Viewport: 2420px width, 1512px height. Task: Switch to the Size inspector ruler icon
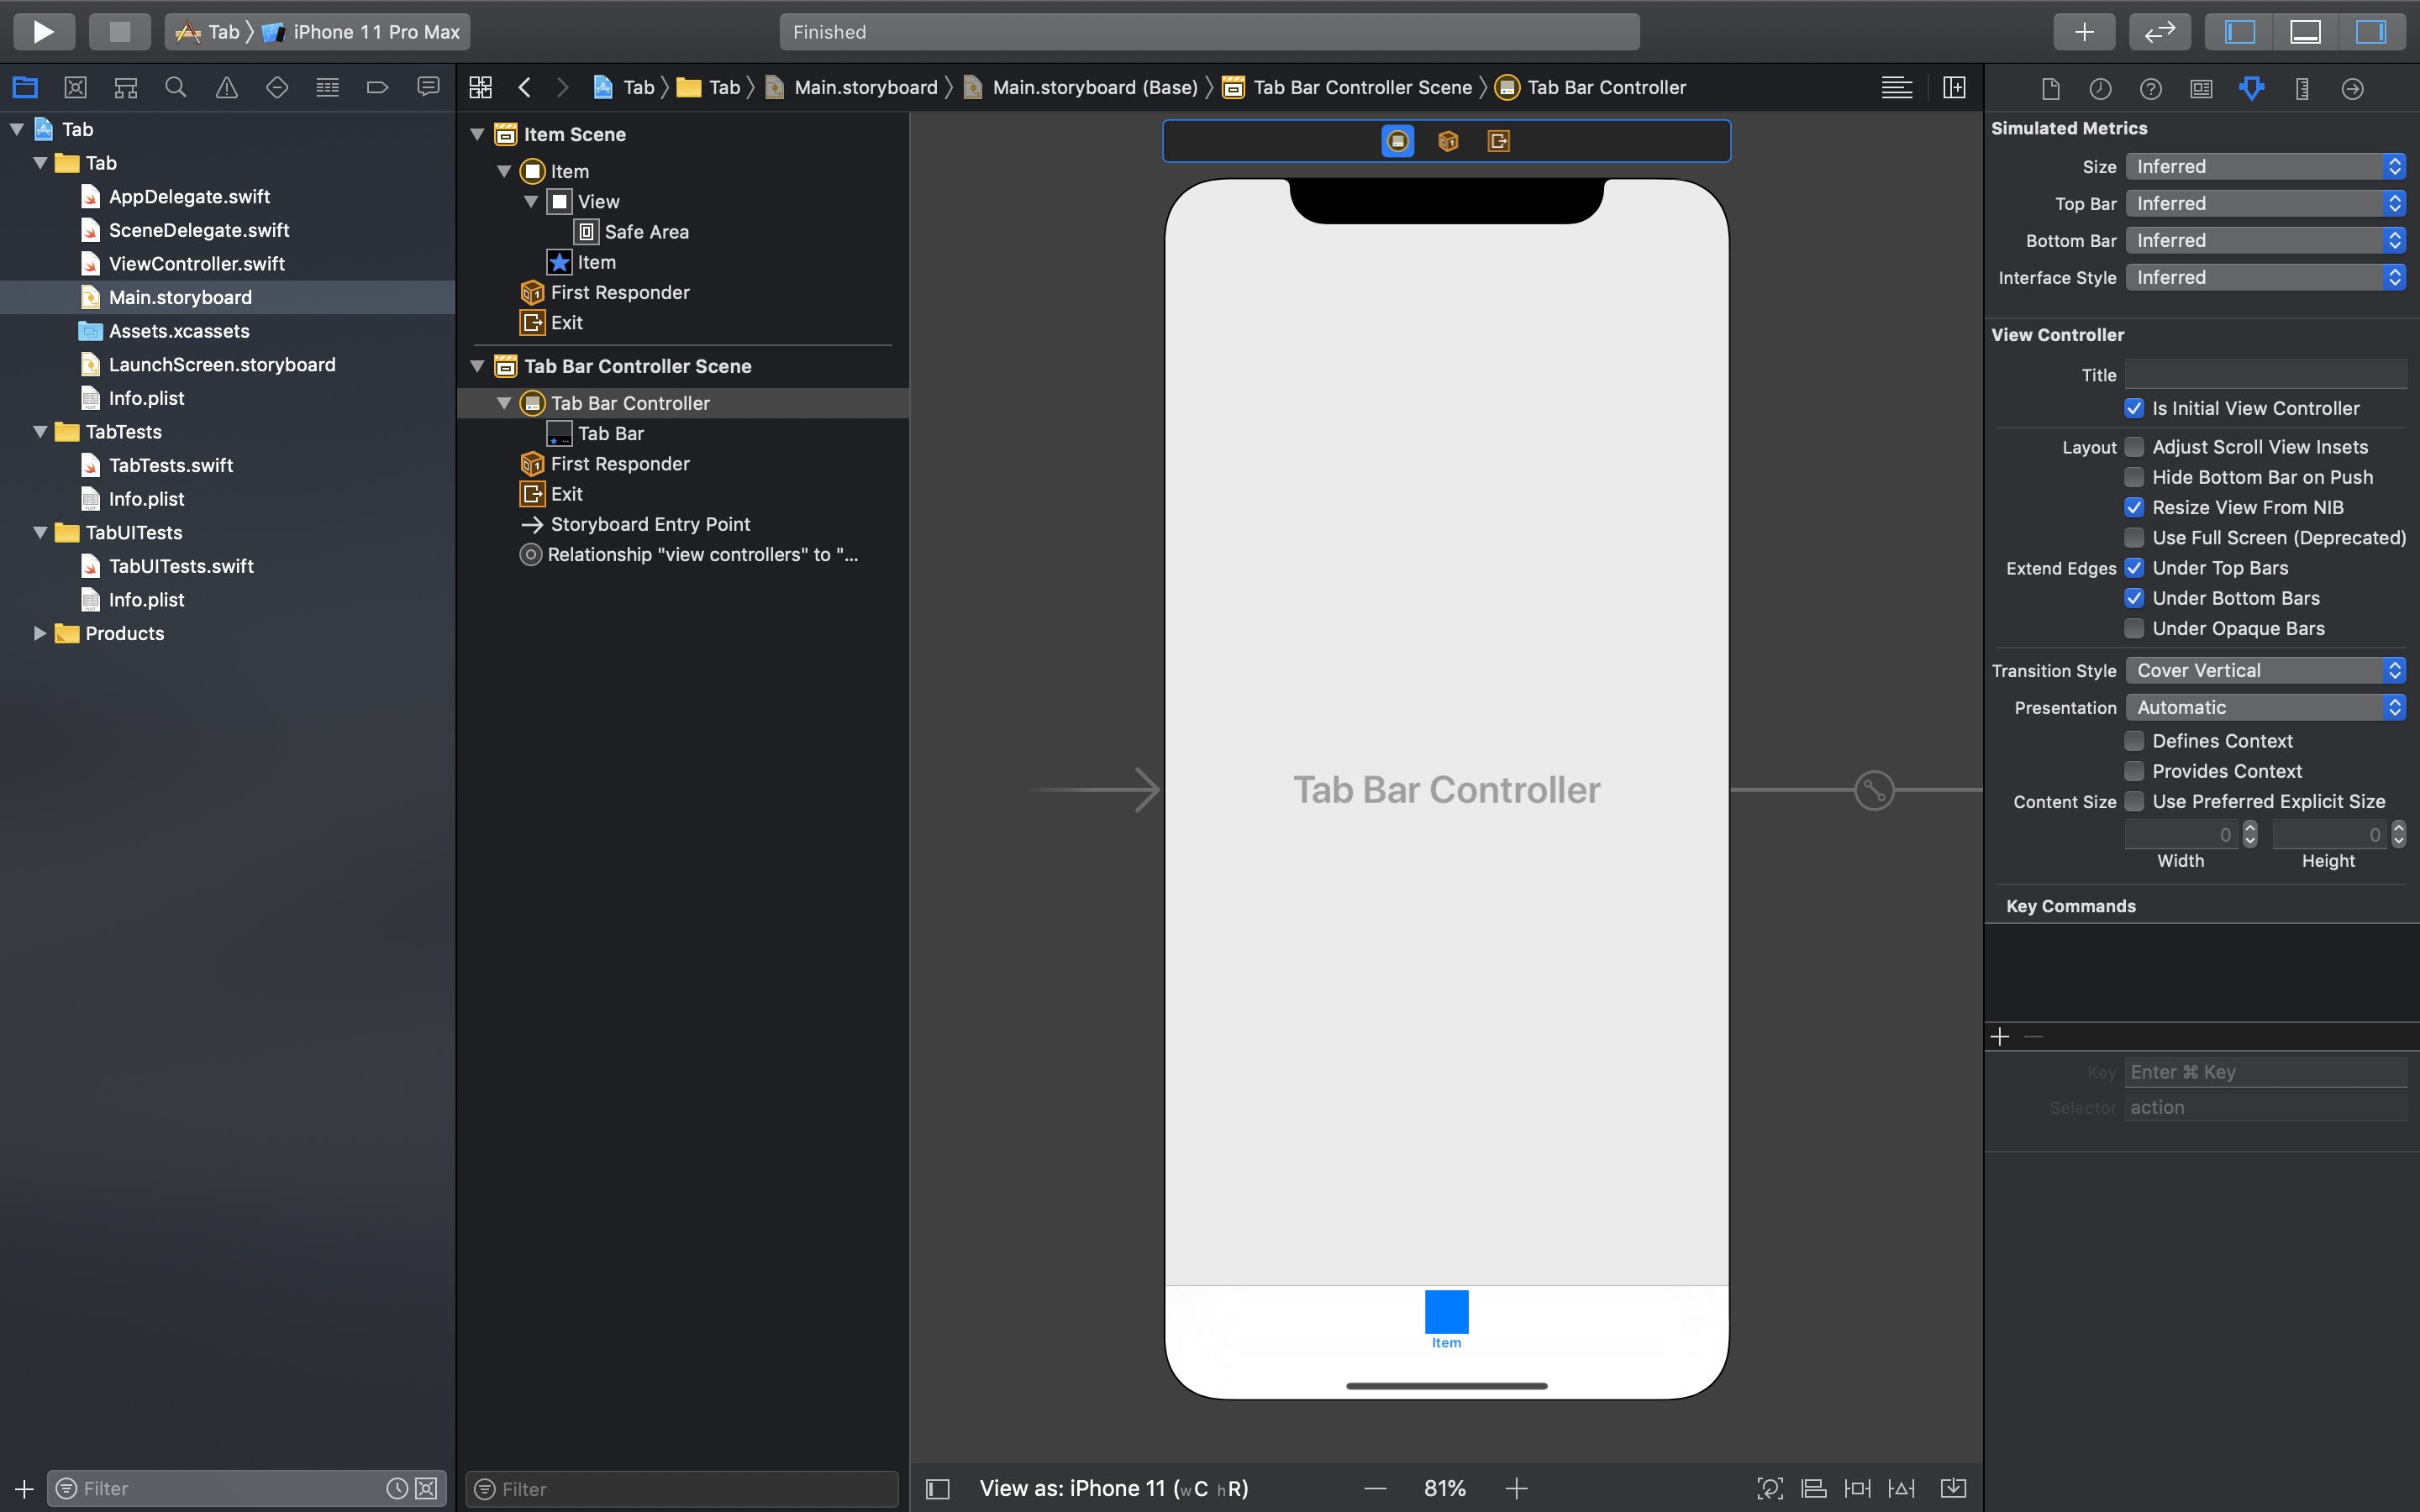2301,89
